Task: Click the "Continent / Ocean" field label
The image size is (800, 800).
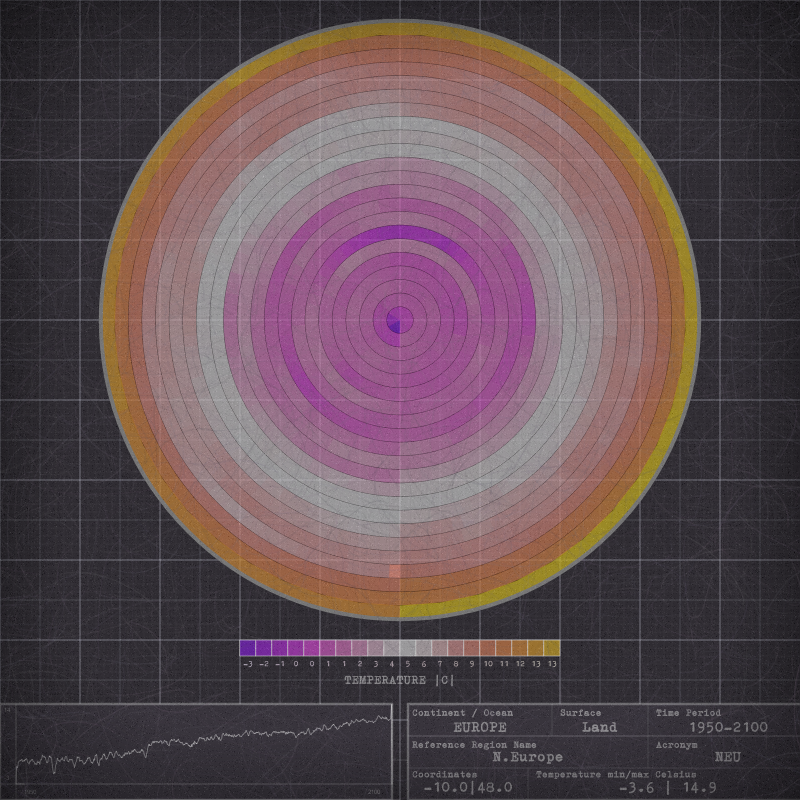Action: (462, 713)
